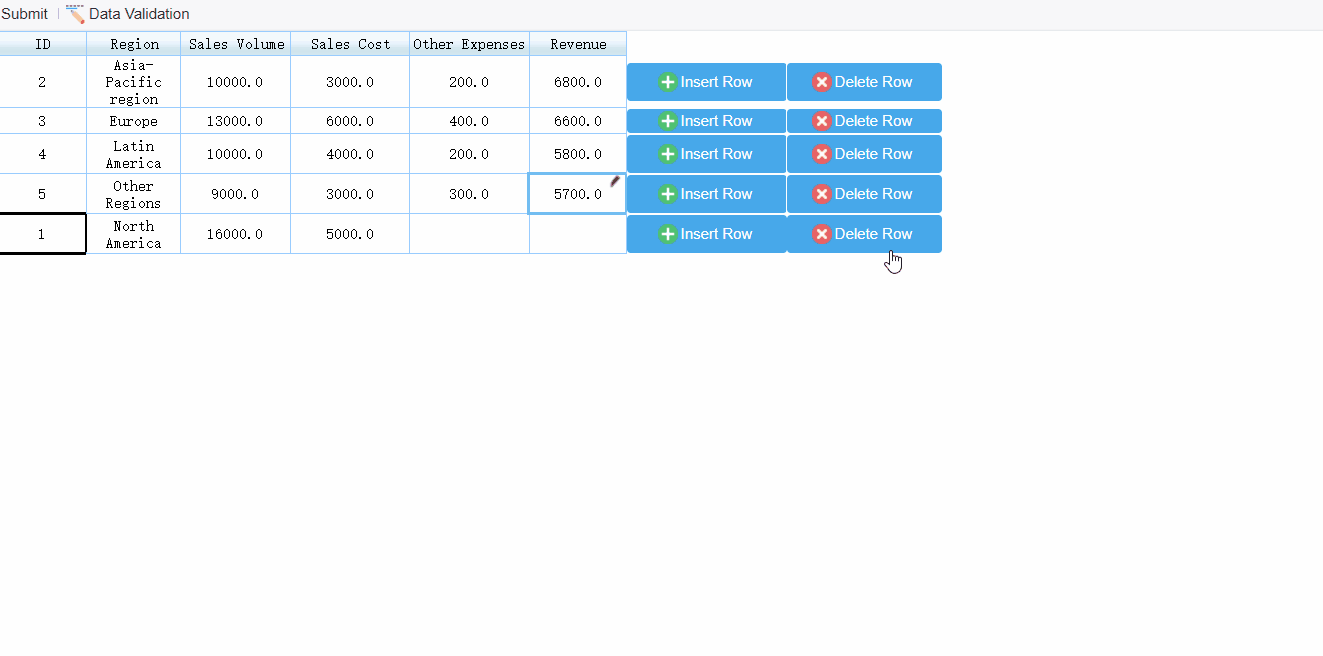
Task: Click the green plus icon on Latin America's Insert Row
Action: click(x=667, y=154)
